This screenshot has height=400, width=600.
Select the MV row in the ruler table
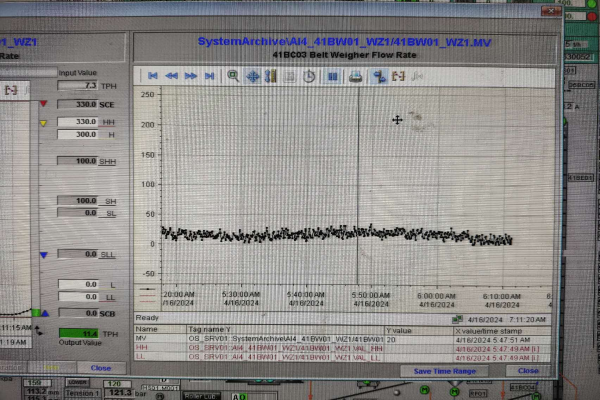tap(342, 339)
